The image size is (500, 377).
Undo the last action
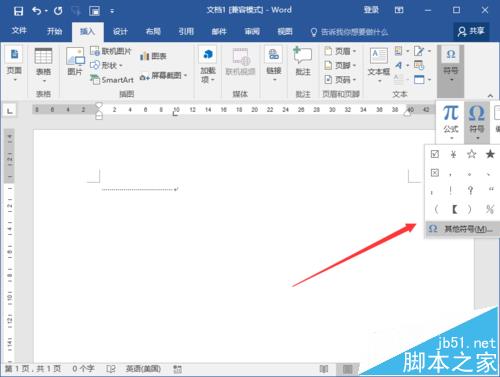tap(37, 11)
